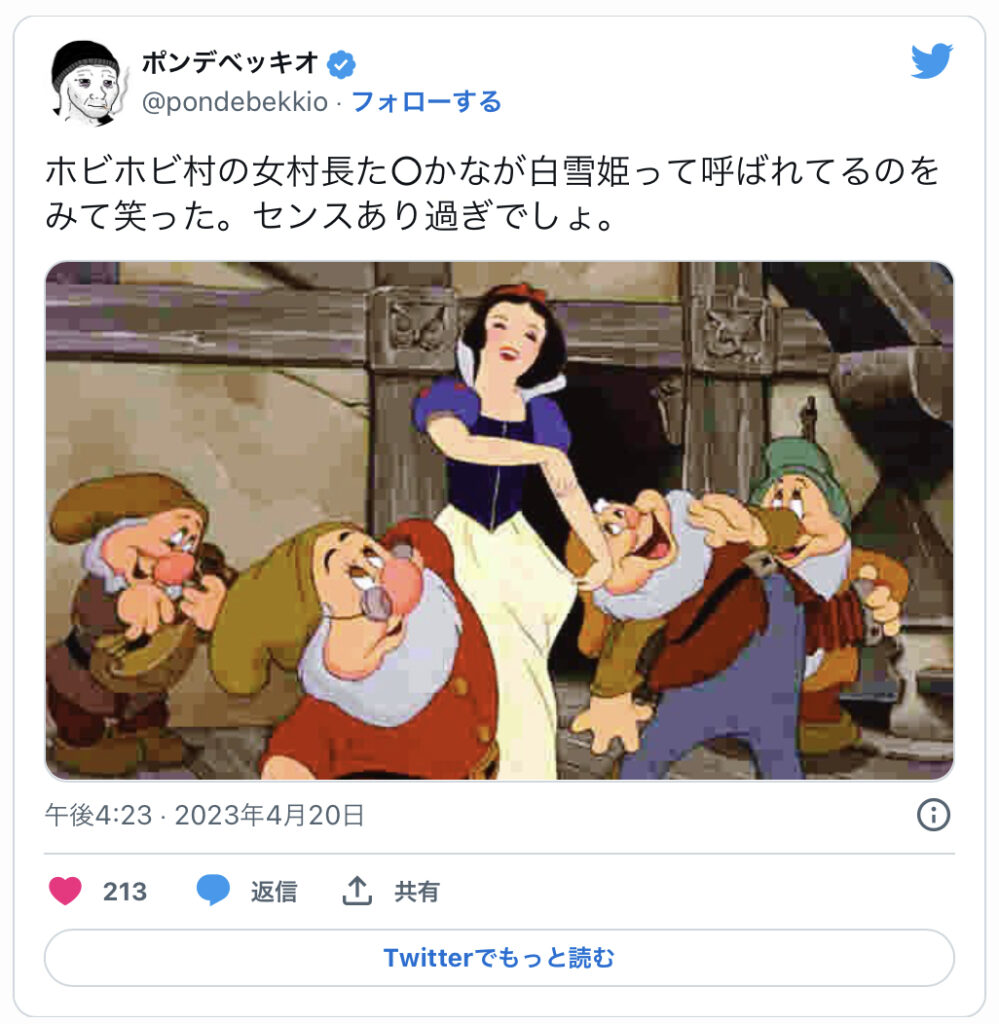Click the 共有 share label
The height and width of the screenshot is (1024, 999).
(417, 891)
